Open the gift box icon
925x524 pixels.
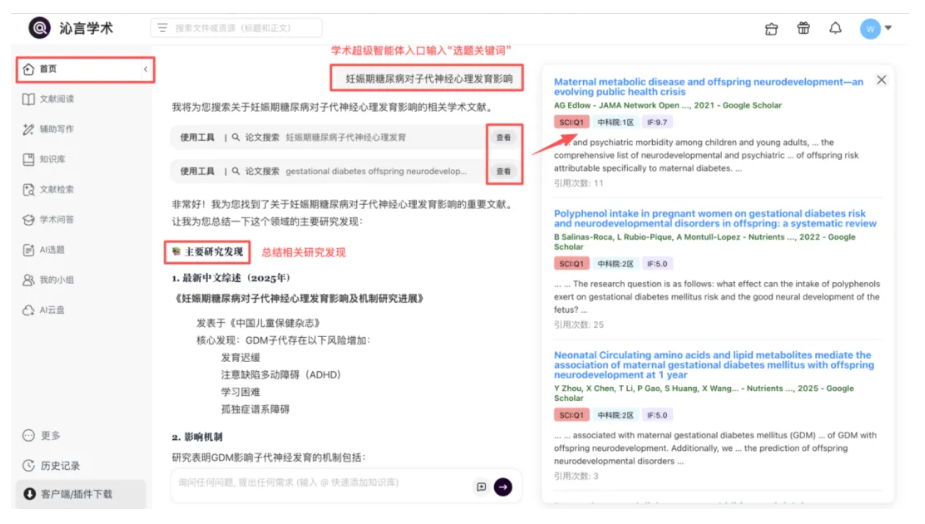coord(803,28)
